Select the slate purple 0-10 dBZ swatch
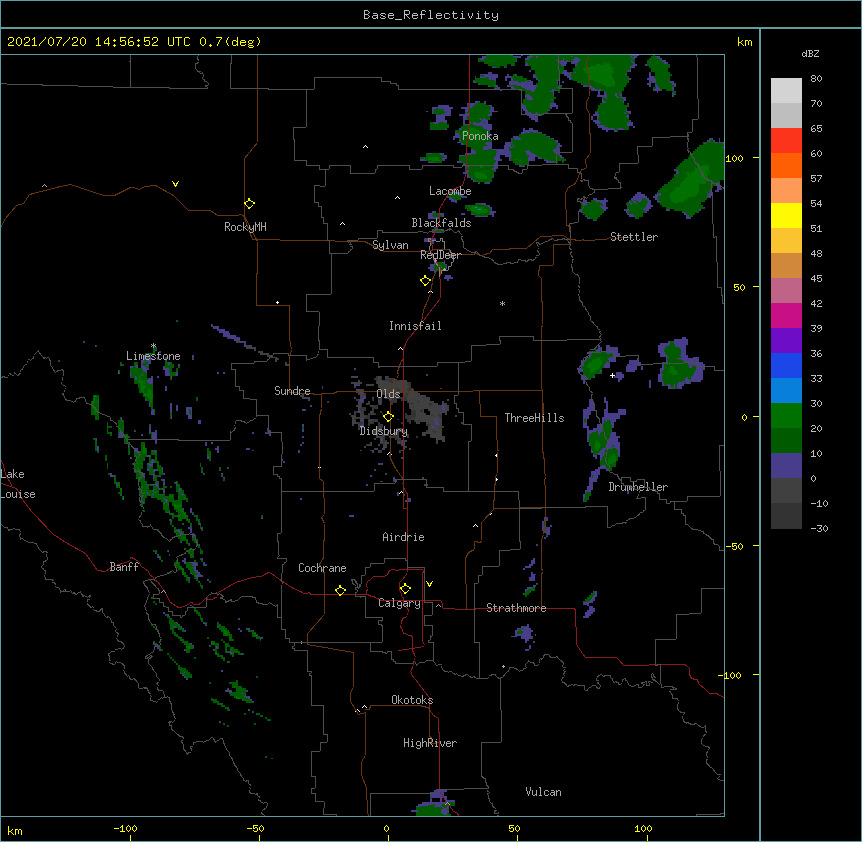Image resolution: width=862 pixels, height=842 pixels. click(x=786, y=466)
